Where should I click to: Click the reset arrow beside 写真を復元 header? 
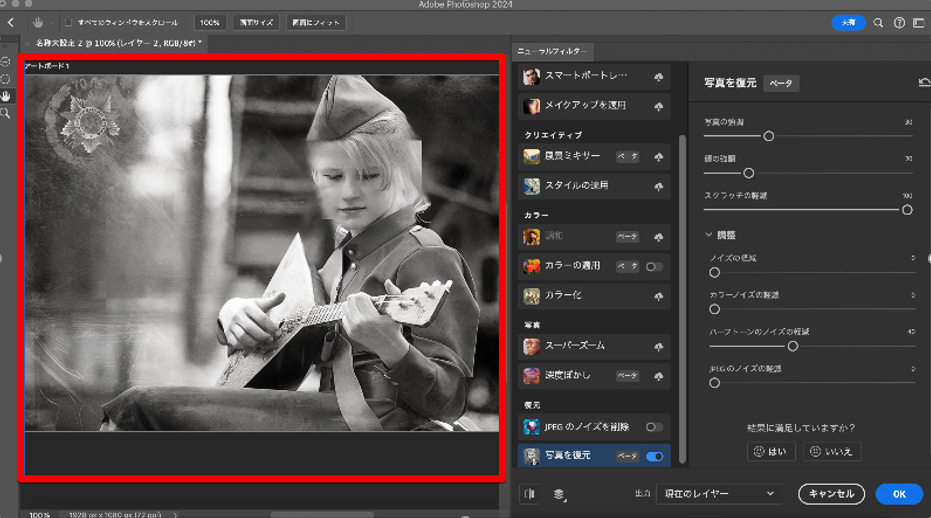click(923, 83)
